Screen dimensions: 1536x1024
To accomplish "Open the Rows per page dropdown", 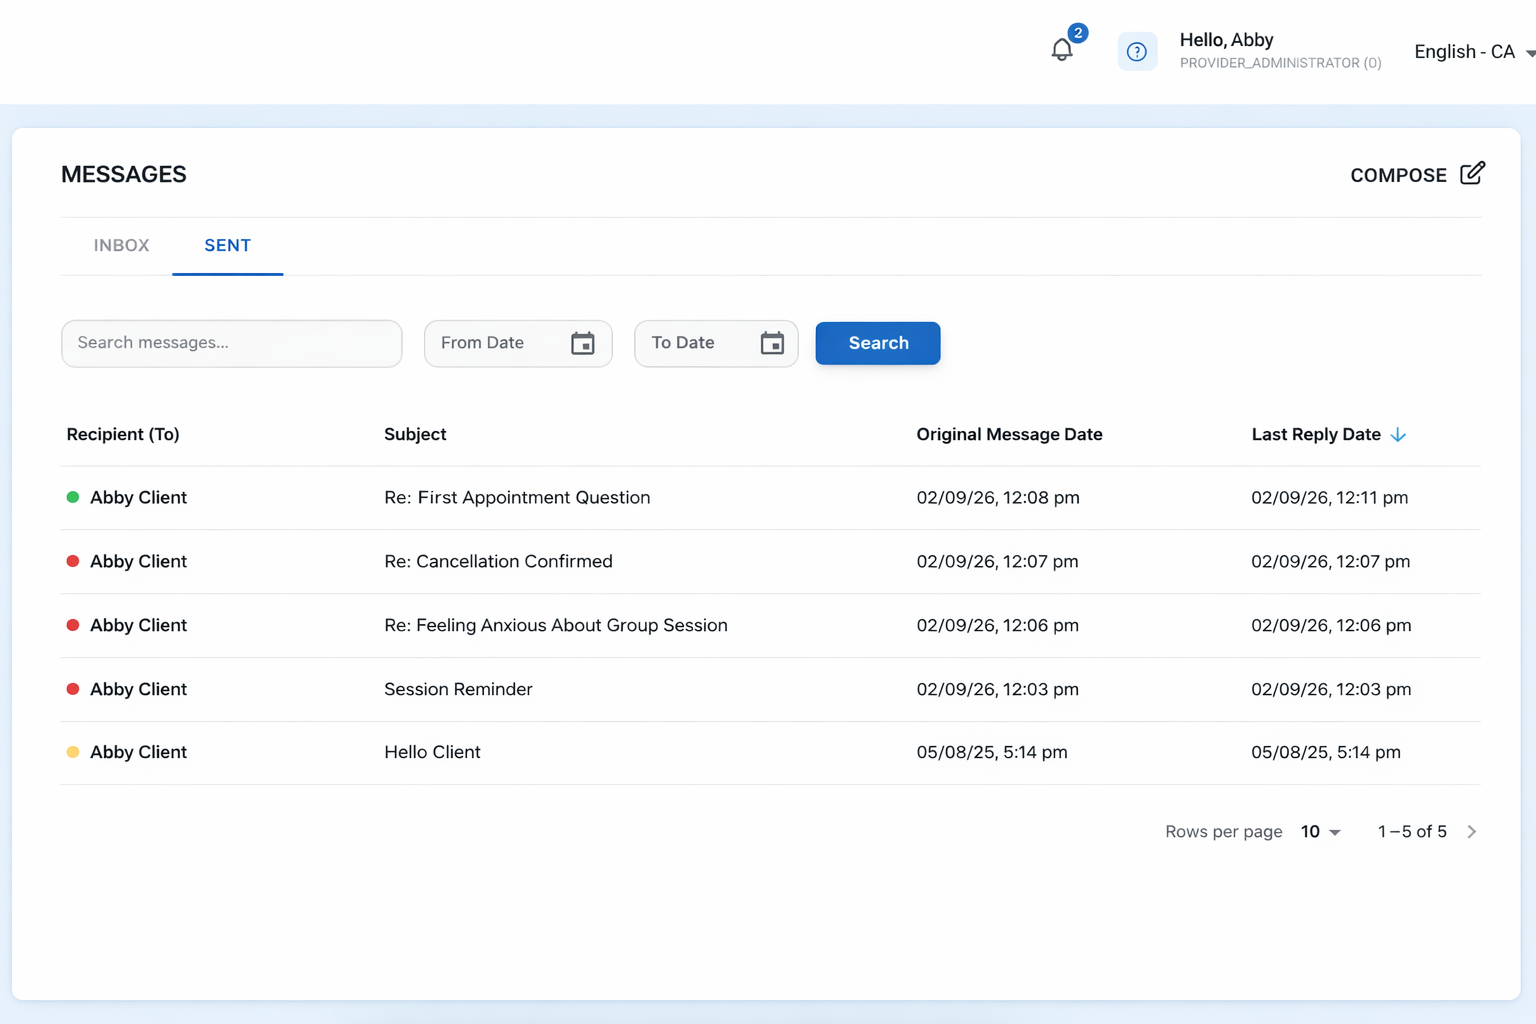I will pyautogui.click(x=1320, y=832).
